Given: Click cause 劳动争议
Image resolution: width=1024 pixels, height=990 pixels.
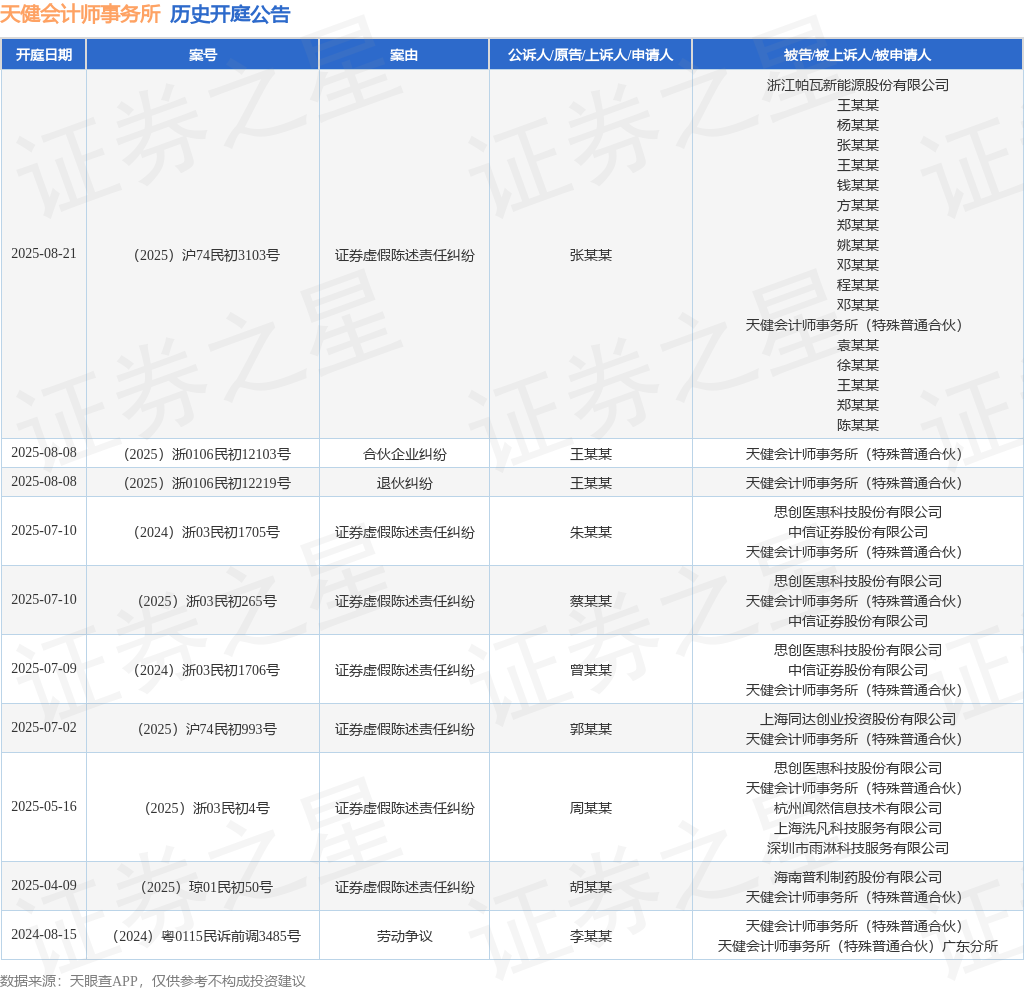Looking at the screenshot, I should pyautogui.click(x=404, y=936).
